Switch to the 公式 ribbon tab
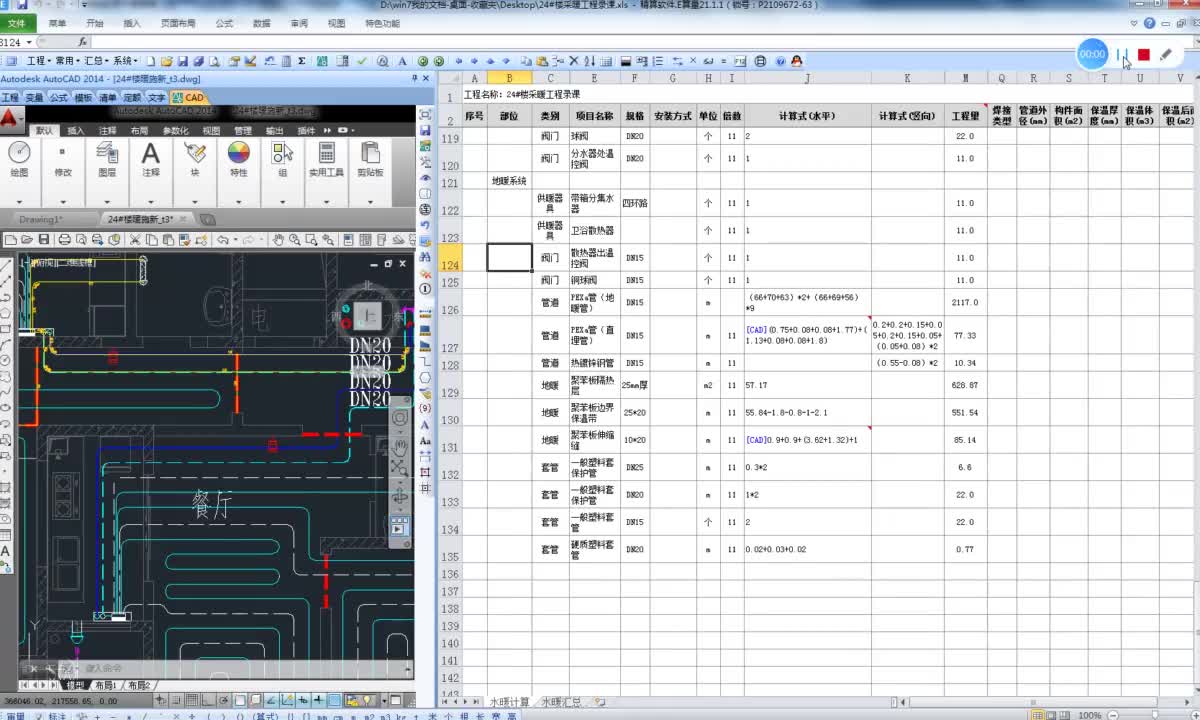This screenshot has height=720, width=1200. point(224,23)
